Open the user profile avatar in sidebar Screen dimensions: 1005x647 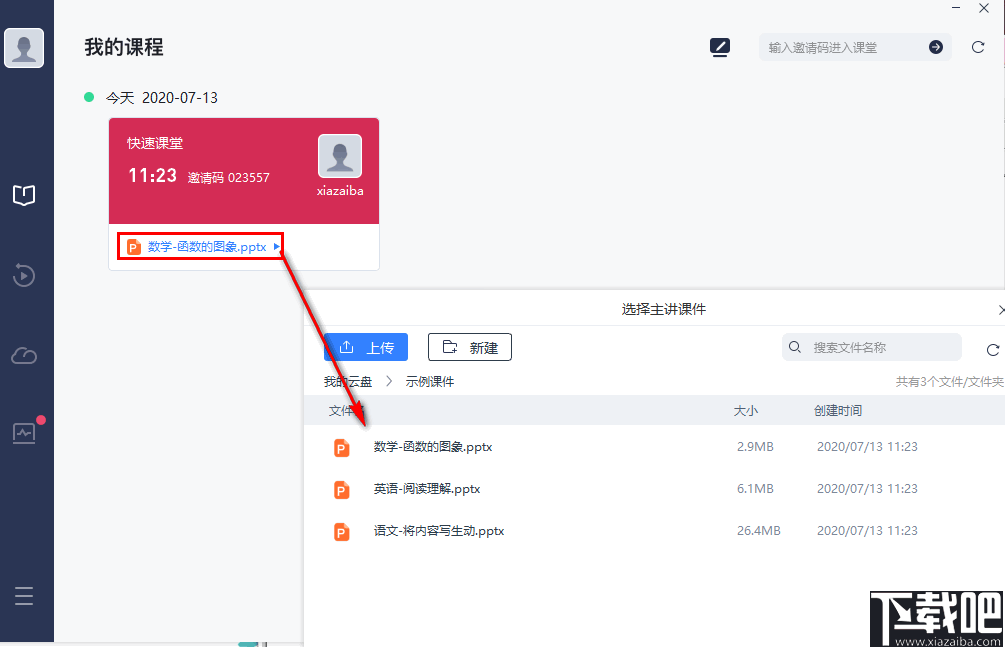click(24, 47)
